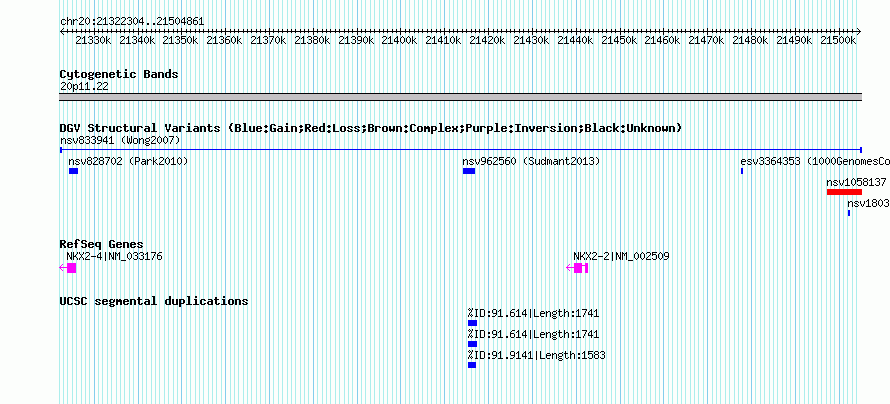This screenshot has height=404, width=890.
Task: Select the magenta NKX2-4 gene glyph
Action: (68, 268)
